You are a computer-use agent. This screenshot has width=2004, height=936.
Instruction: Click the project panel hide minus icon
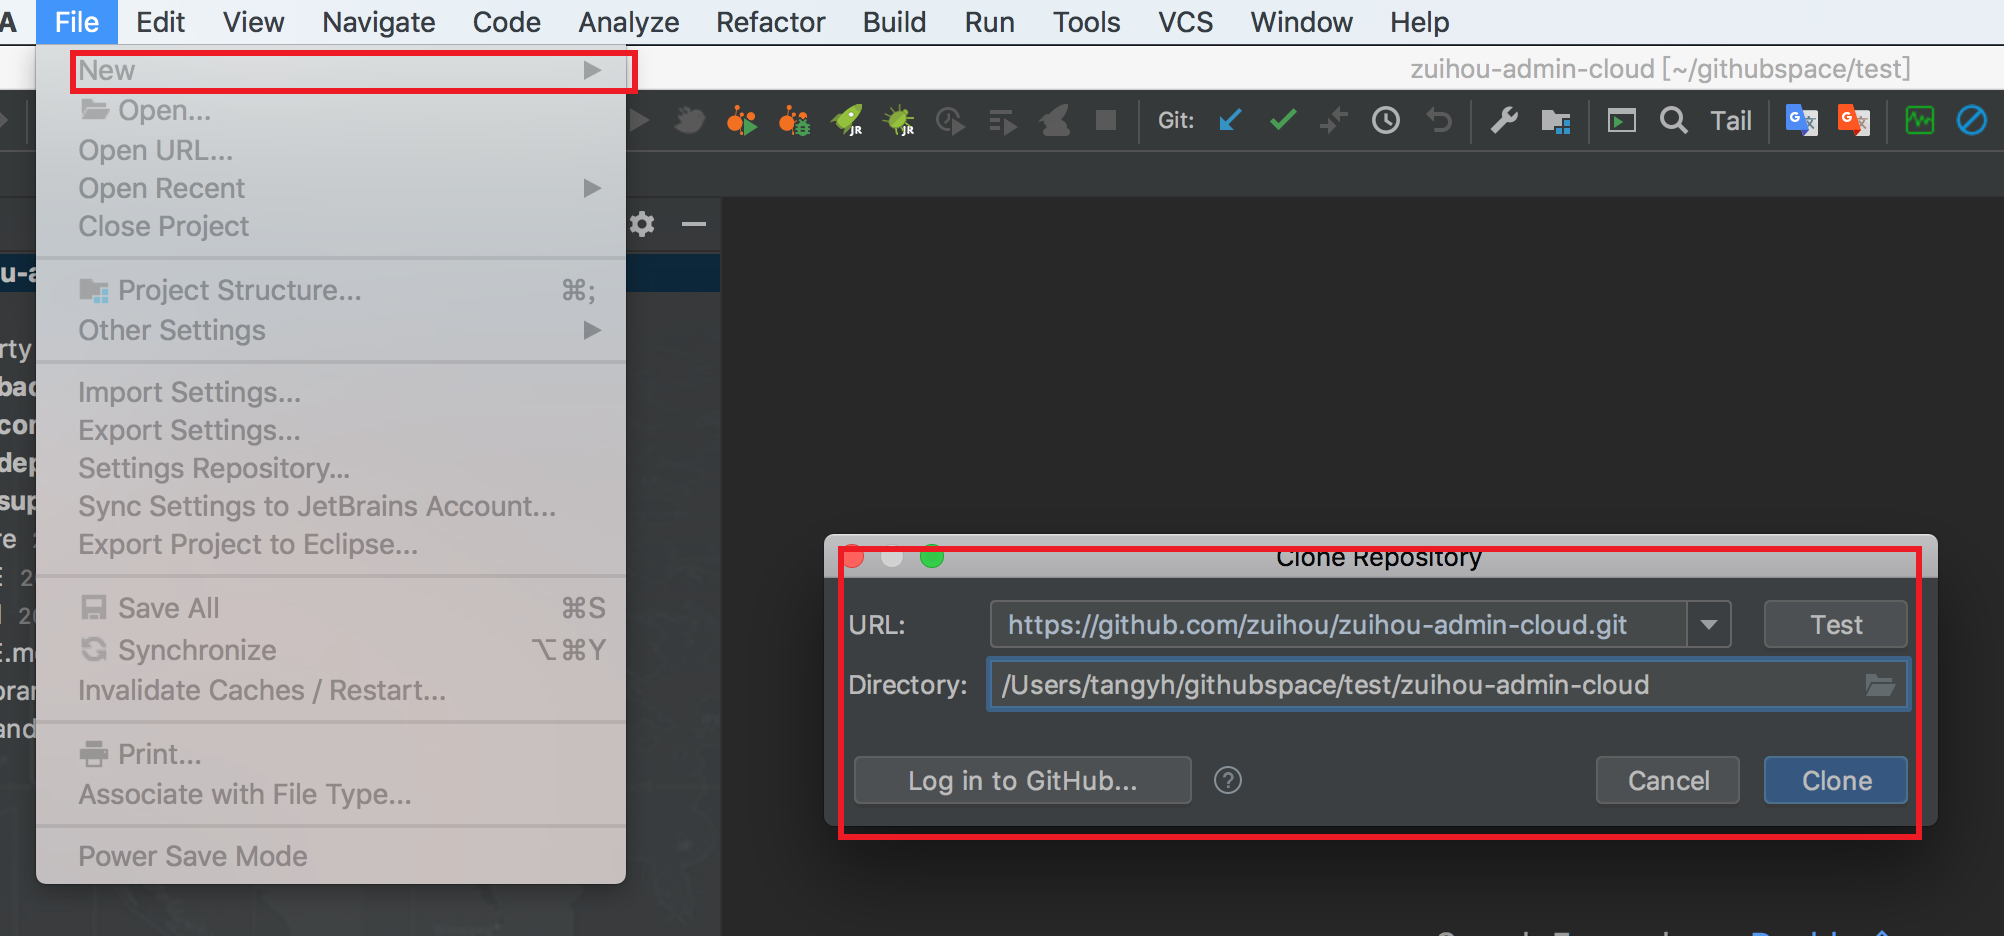[694, 224]
